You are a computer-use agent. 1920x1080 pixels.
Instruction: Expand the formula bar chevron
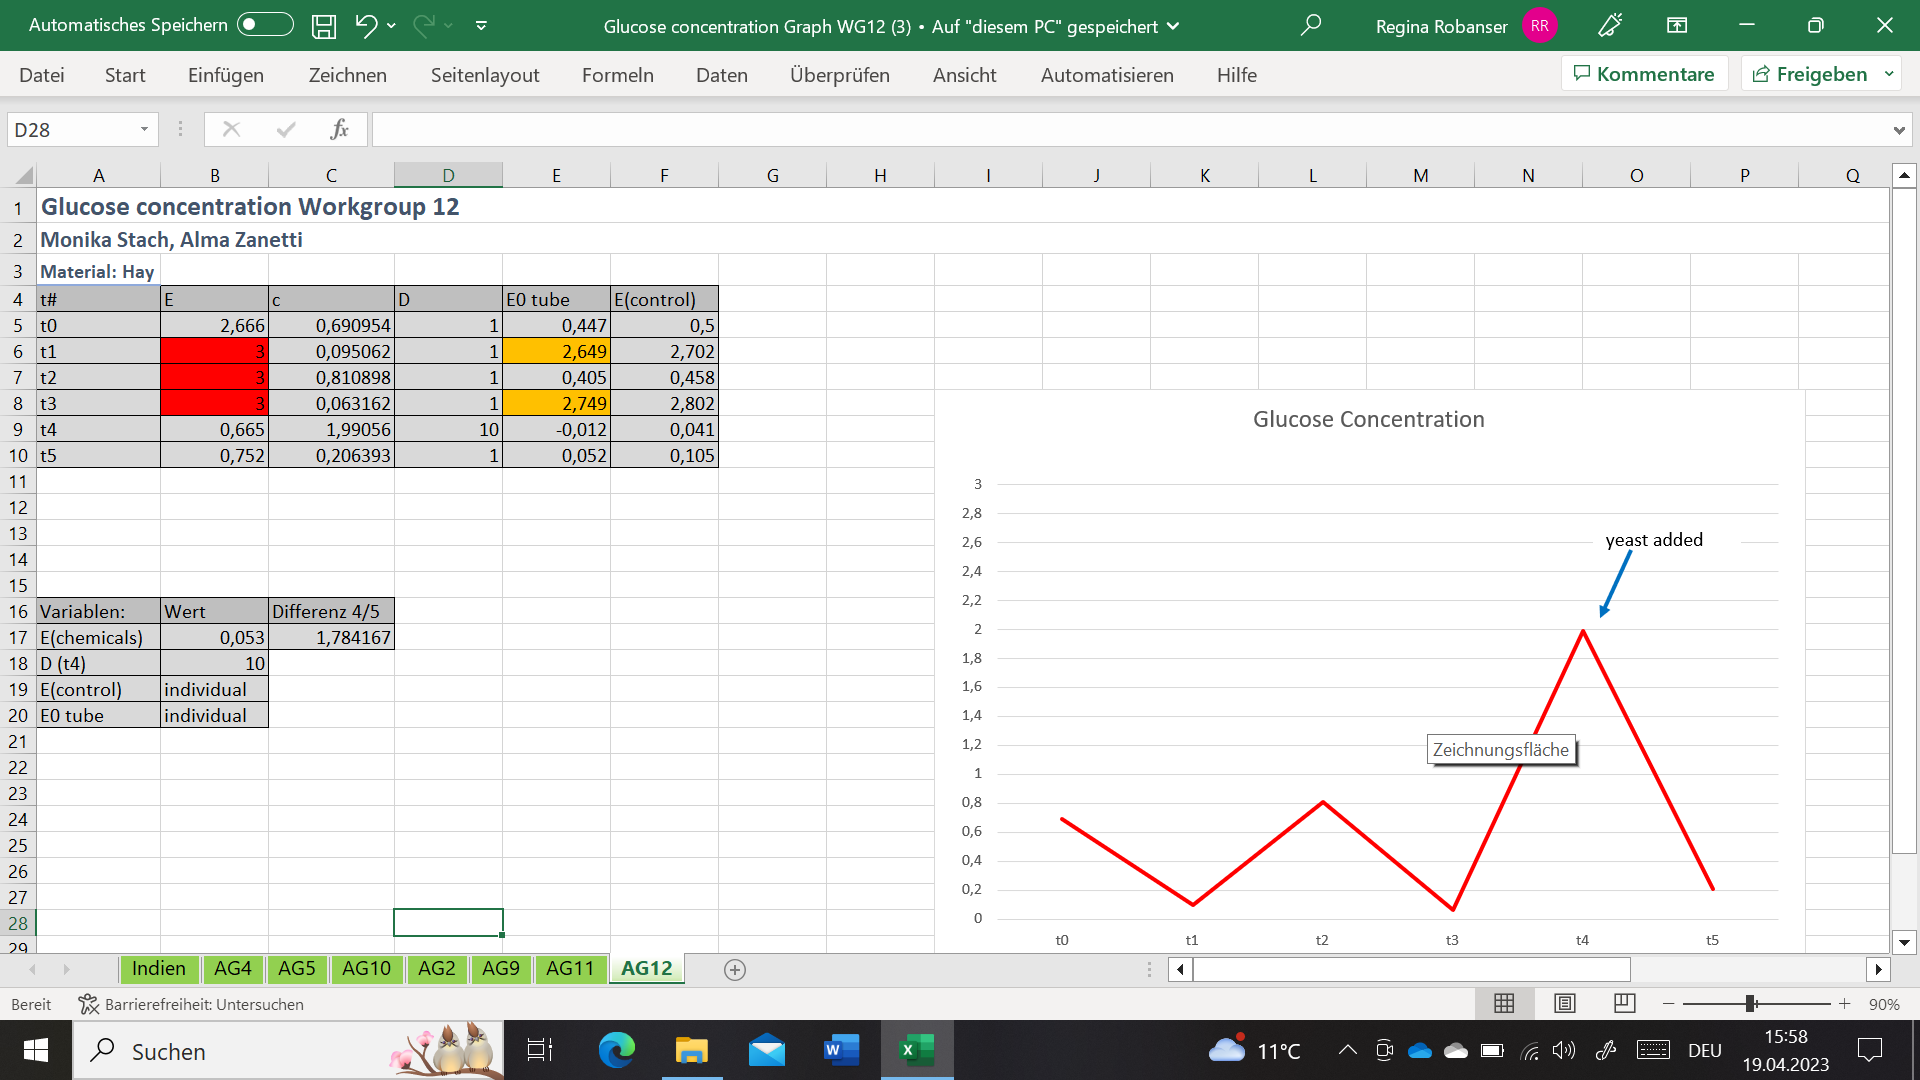coord(1898,130)
